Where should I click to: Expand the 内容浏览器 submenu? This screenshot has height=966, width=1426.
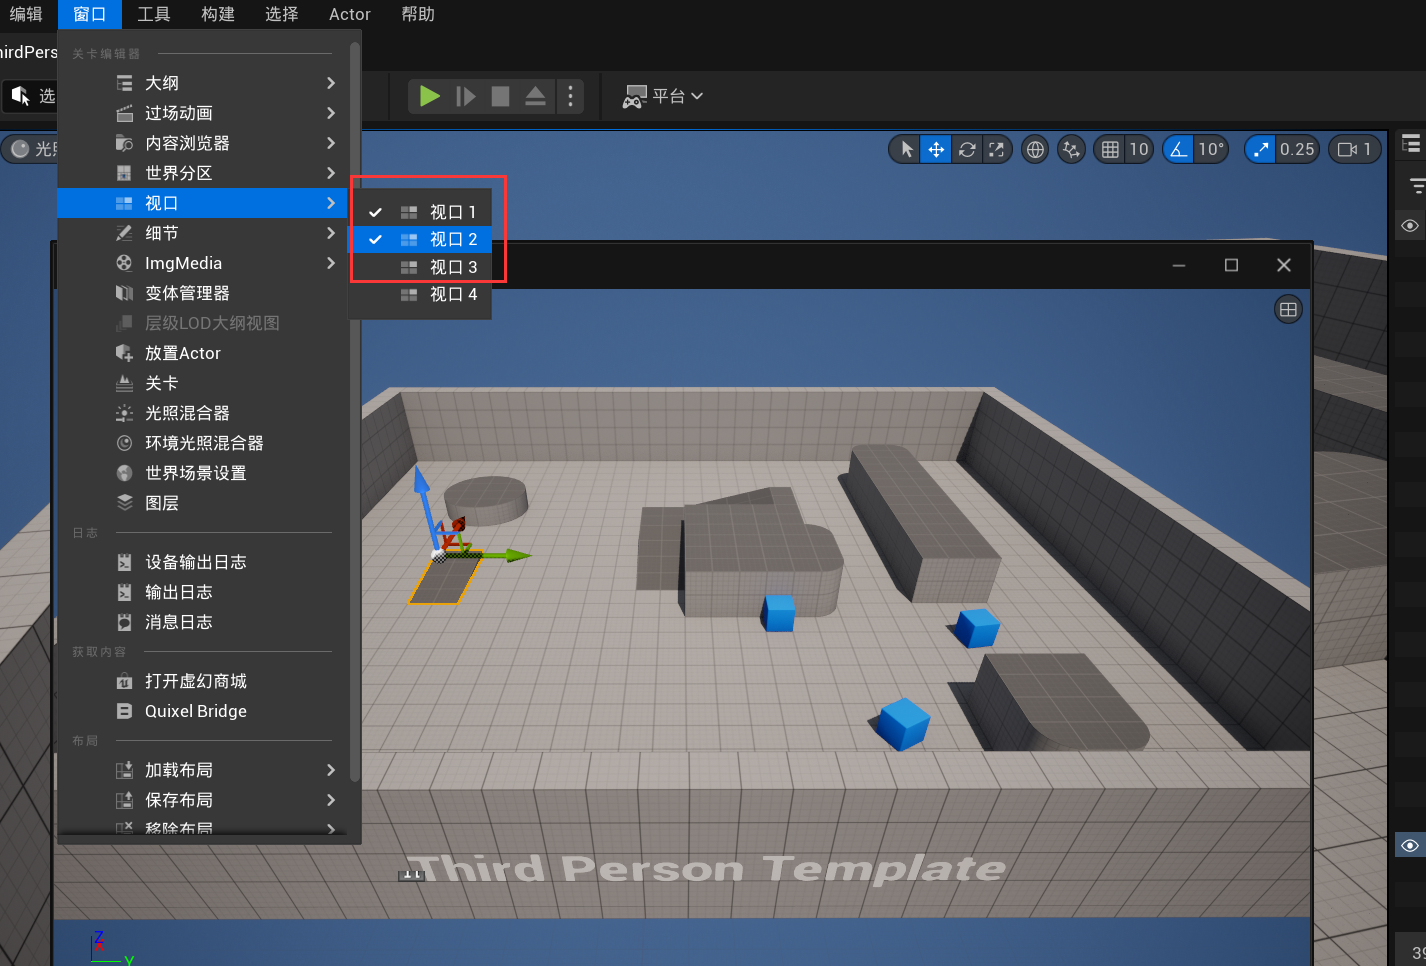(203, 143)
